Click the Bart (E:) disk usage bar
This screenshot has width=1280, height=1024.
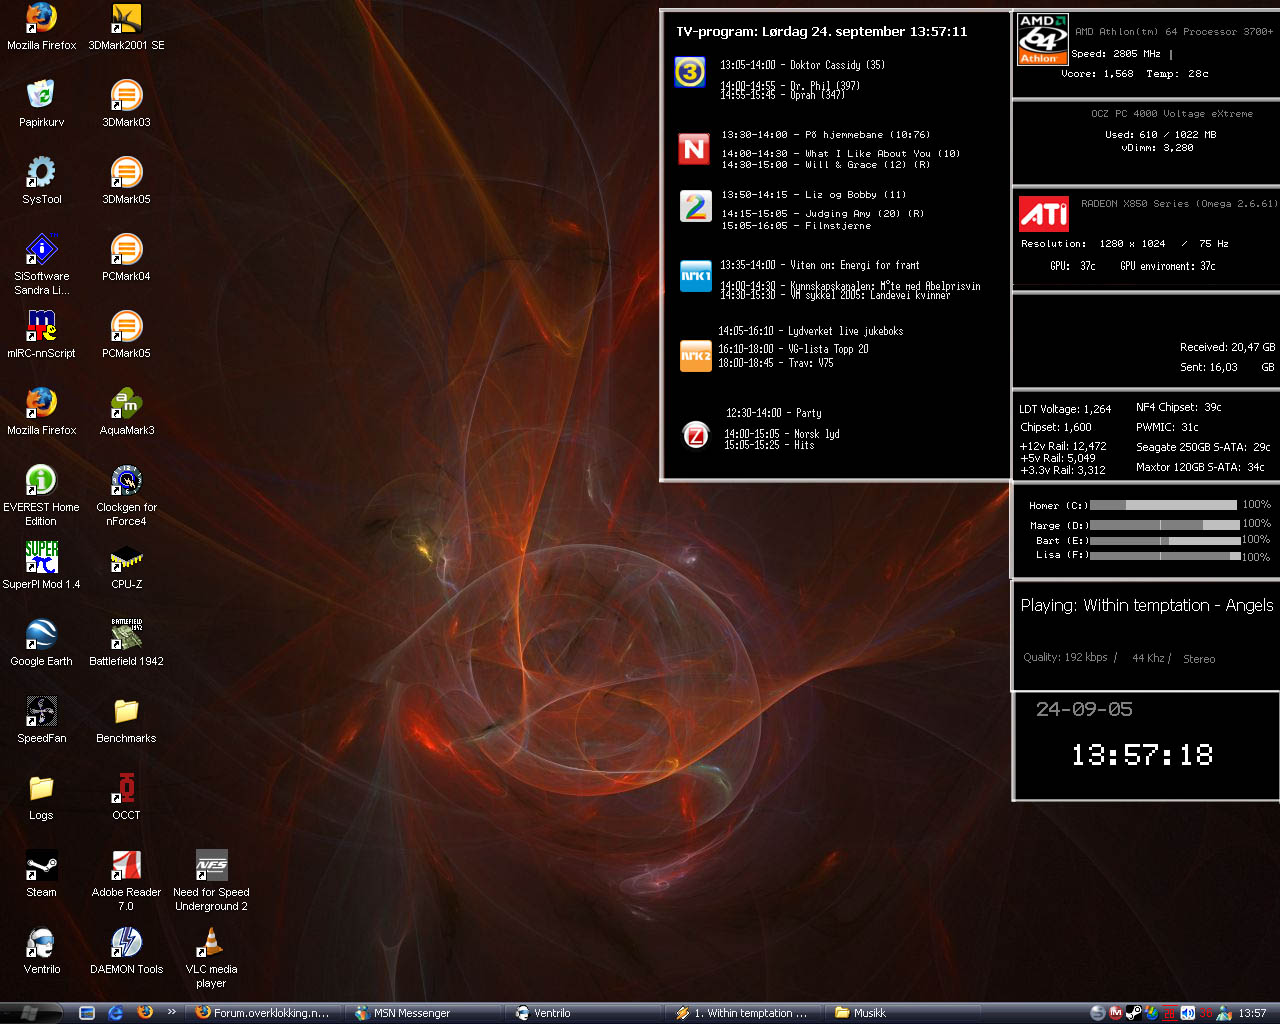[1165, 540]
